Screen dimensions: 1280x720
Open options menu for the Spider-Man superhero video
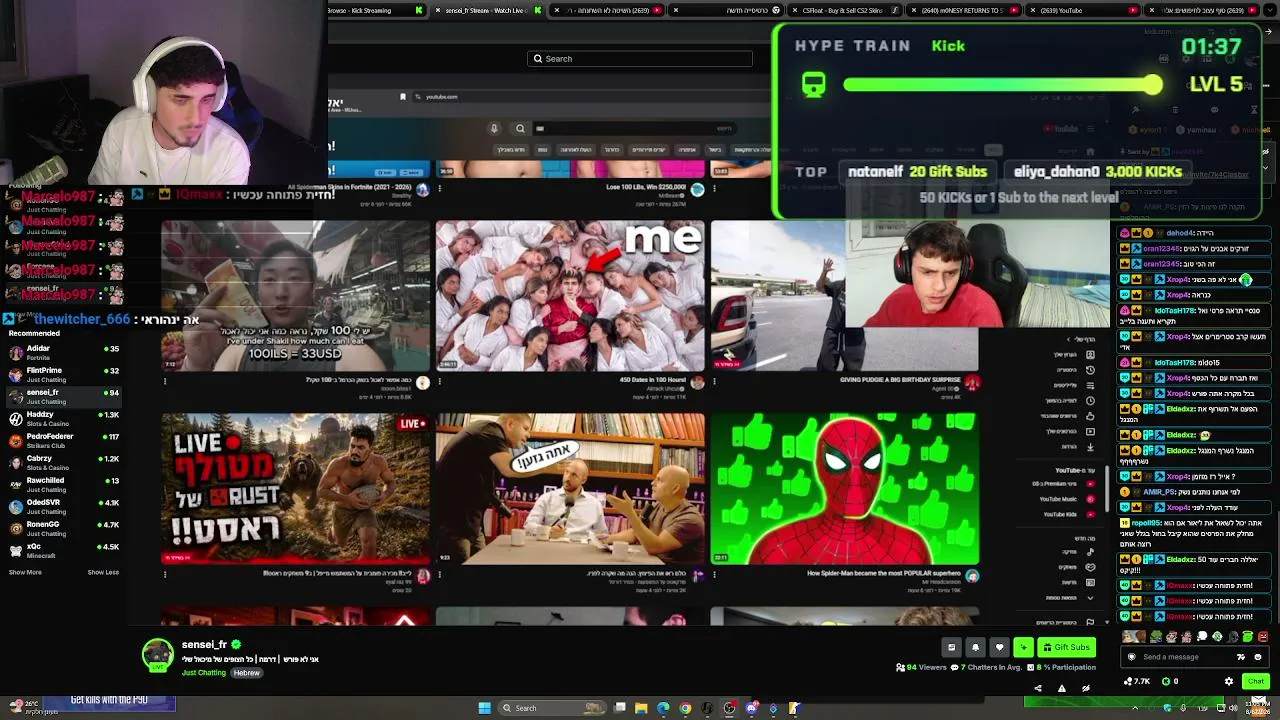point(715,574)
